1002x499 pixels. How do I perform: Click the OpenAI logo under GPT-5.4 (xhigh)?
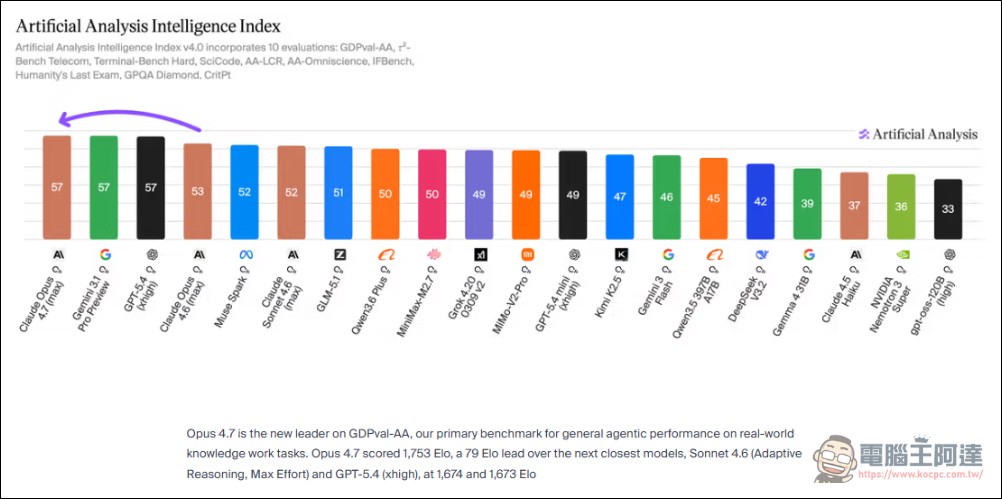tap(151, 255)
